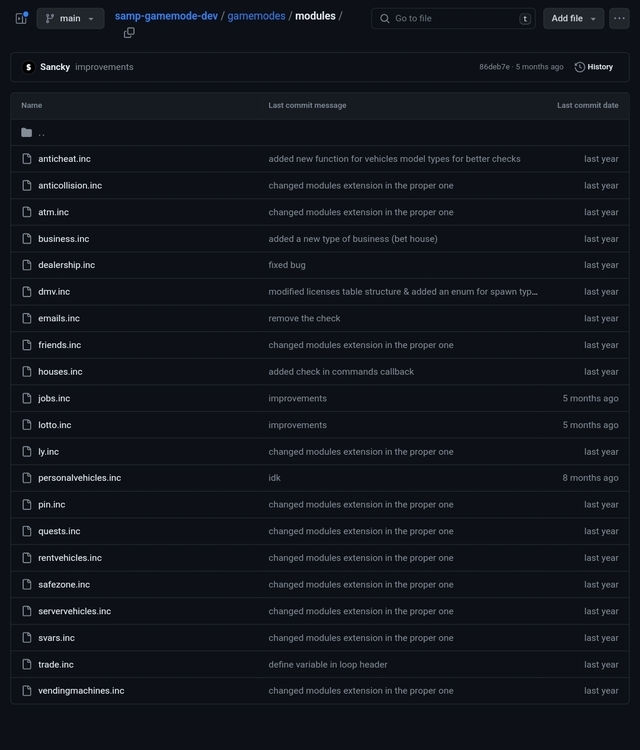This screenshot has height=750, width=640.
Task: Click the file icon next to personalvehicles.inc
Action: click(27, 478)
